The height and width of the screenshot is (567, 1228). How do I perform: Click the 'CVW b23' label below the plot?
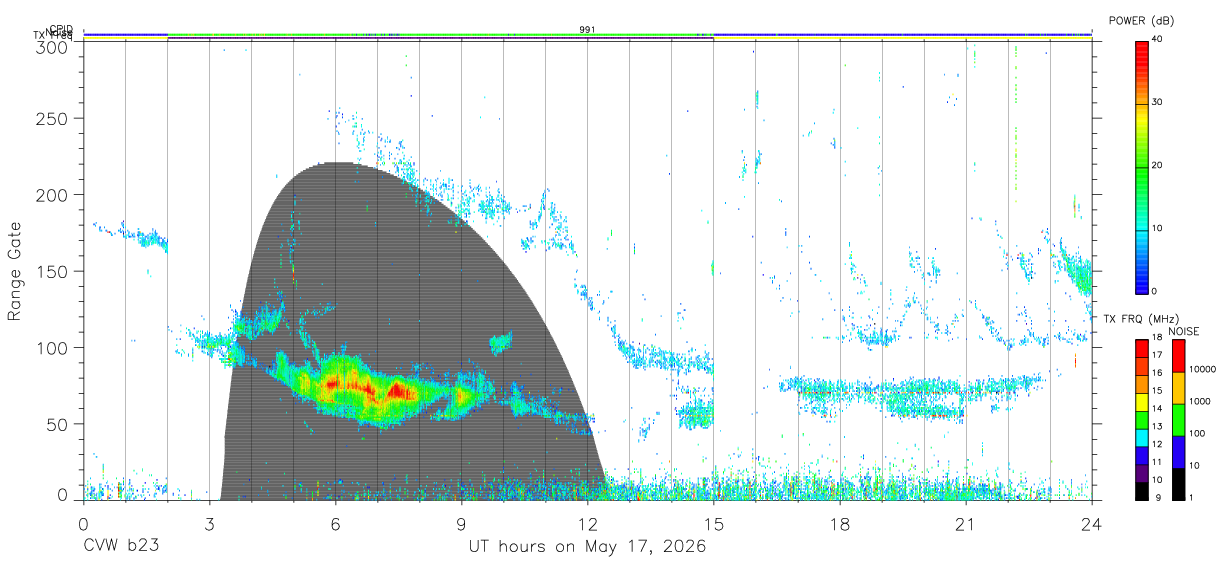pos(121,547)
